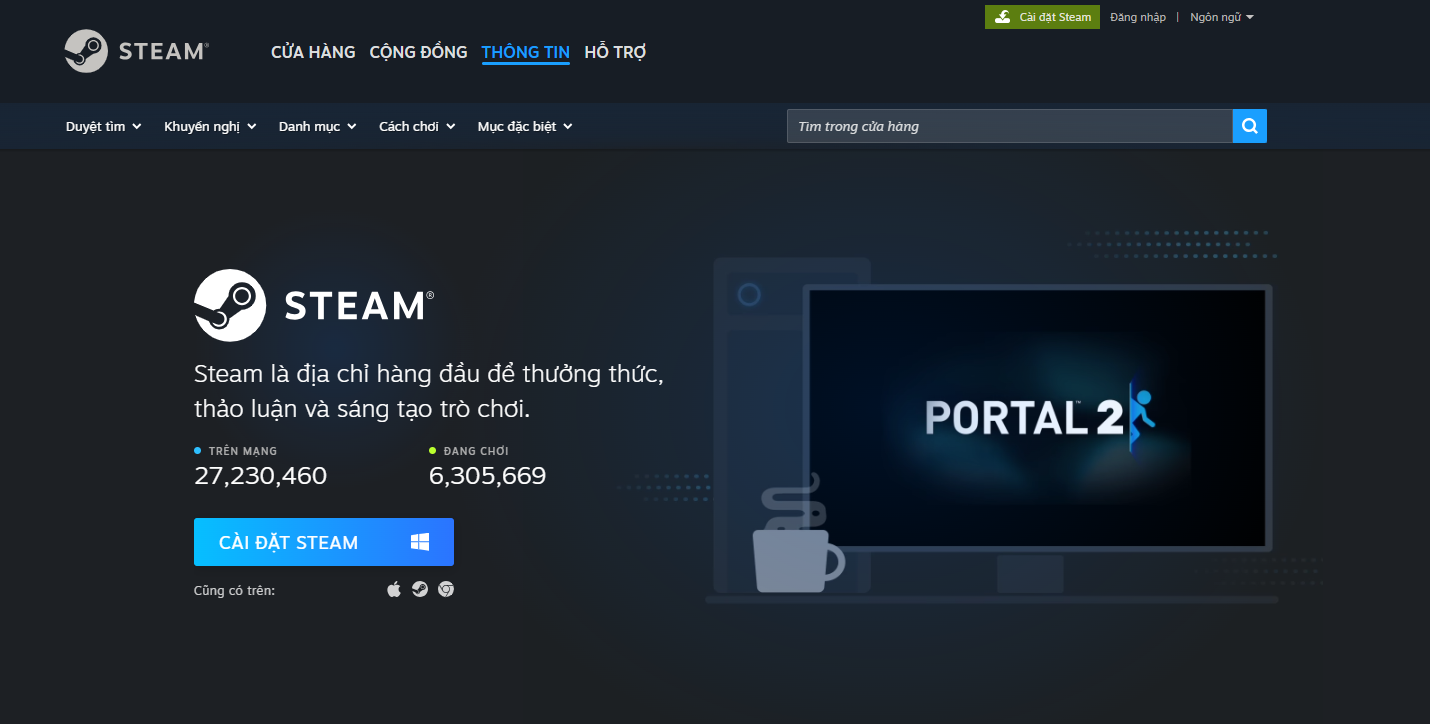Expand the Mục đặc biệt menu
The height and width of the screenshot is (724, 1430).
[525, 126]
